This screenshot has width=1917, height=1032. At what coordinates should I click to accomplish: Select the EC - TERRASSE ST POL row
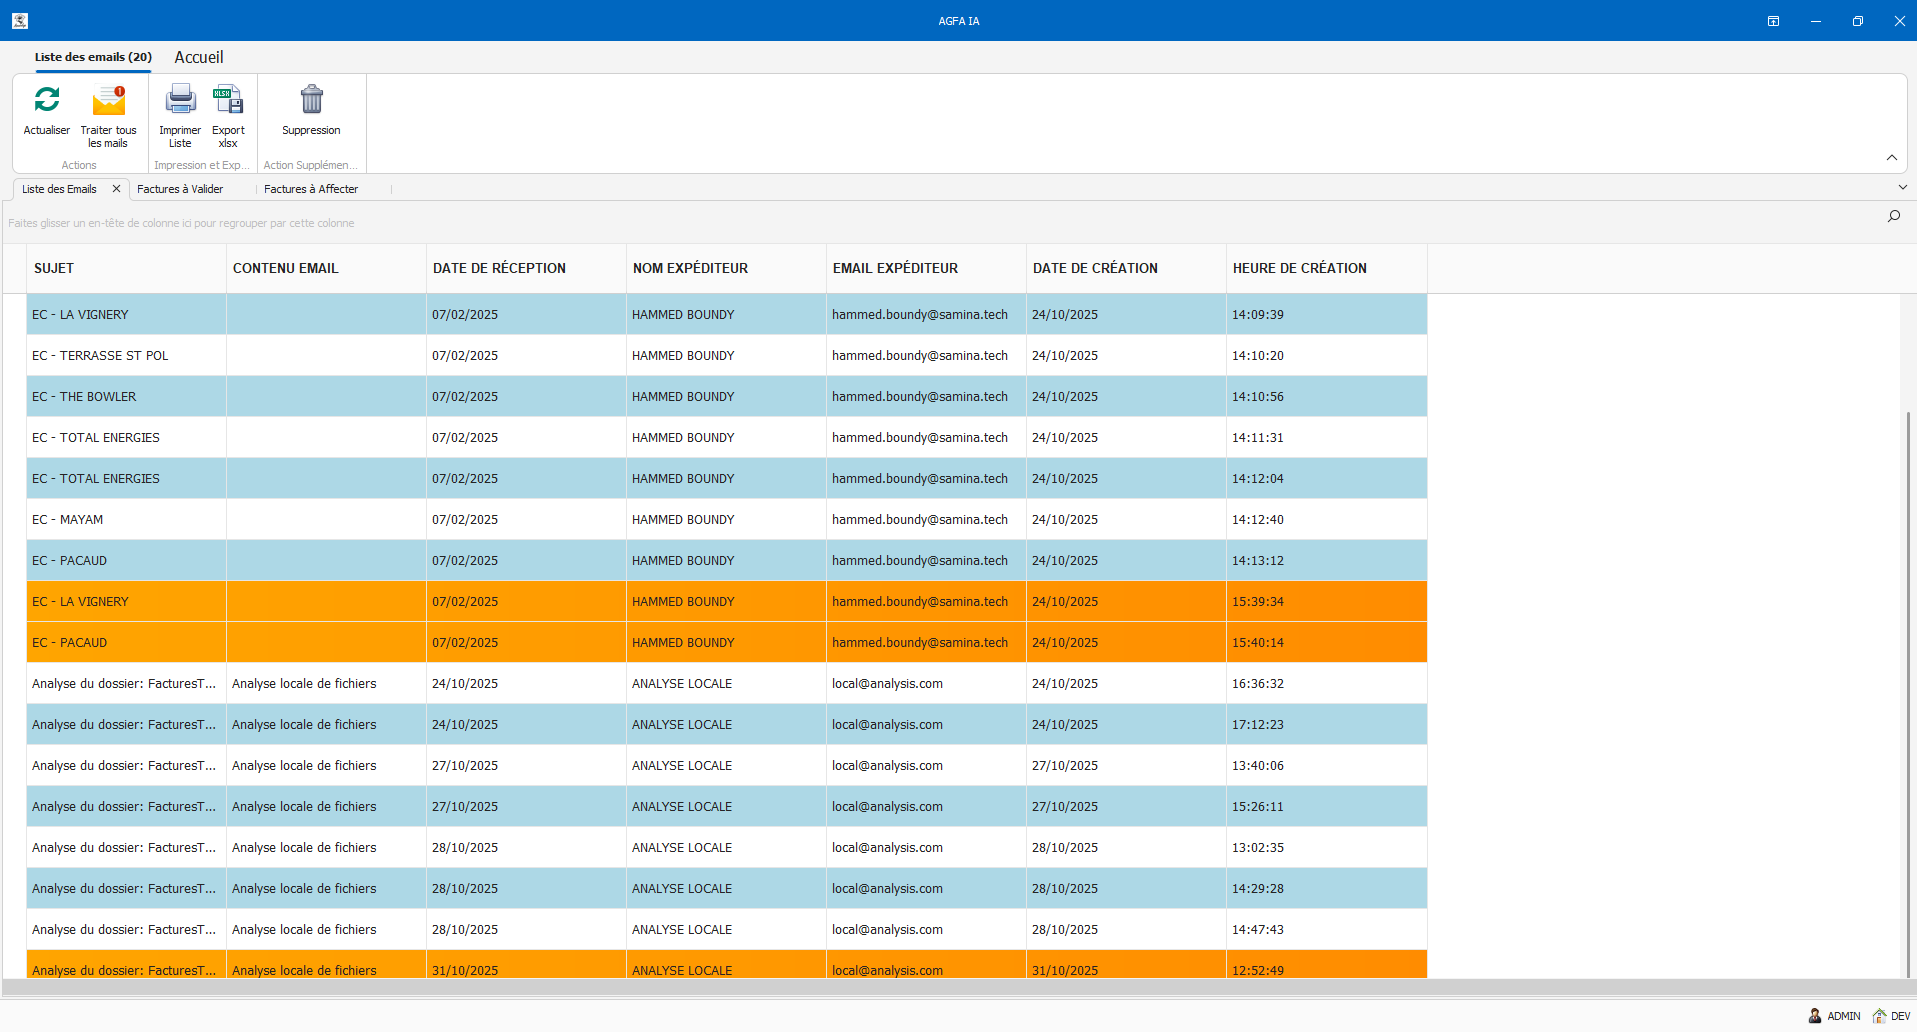coord(100,356)
